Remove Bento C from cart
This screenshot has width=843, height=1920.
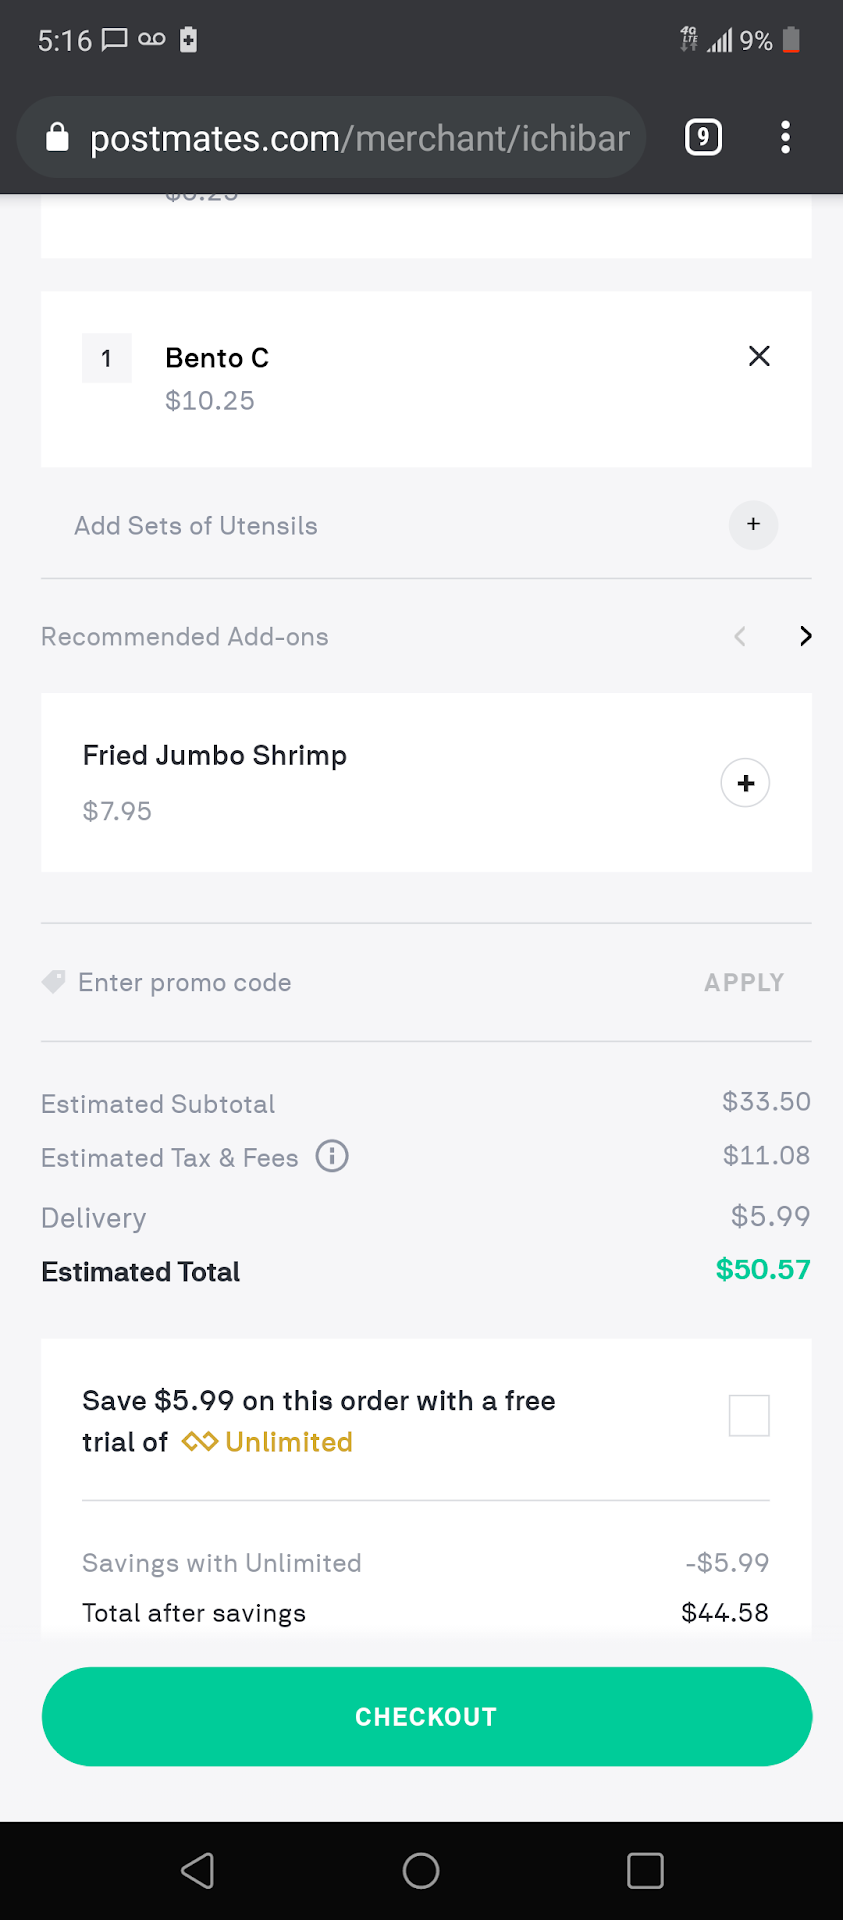pyautogui.click(x=759, y=356)
